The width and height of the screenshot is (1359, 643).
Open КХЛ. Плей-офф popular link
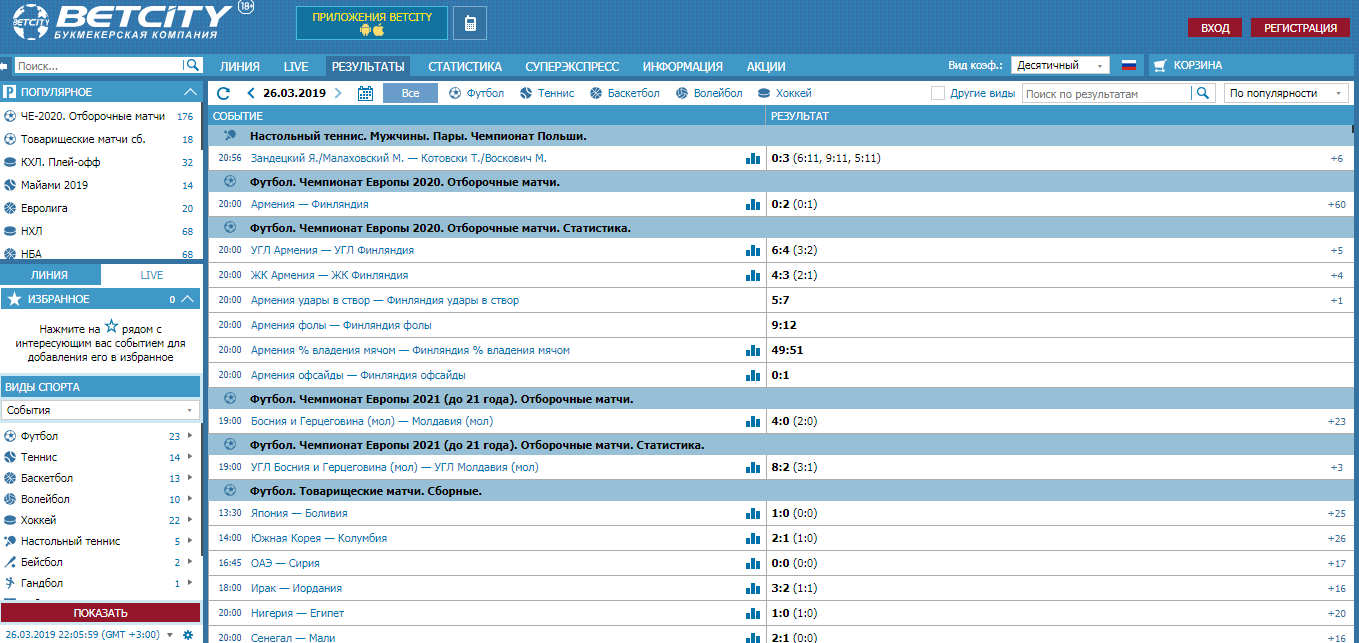tap(61, 162)
